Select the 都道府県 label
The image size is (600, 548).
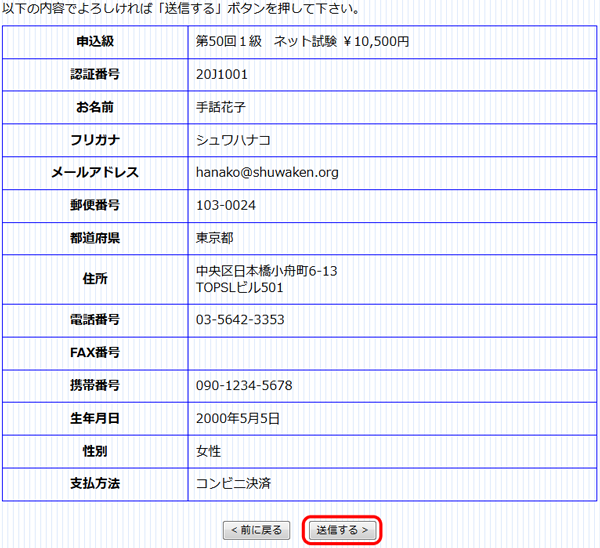(x=95, y=238)
